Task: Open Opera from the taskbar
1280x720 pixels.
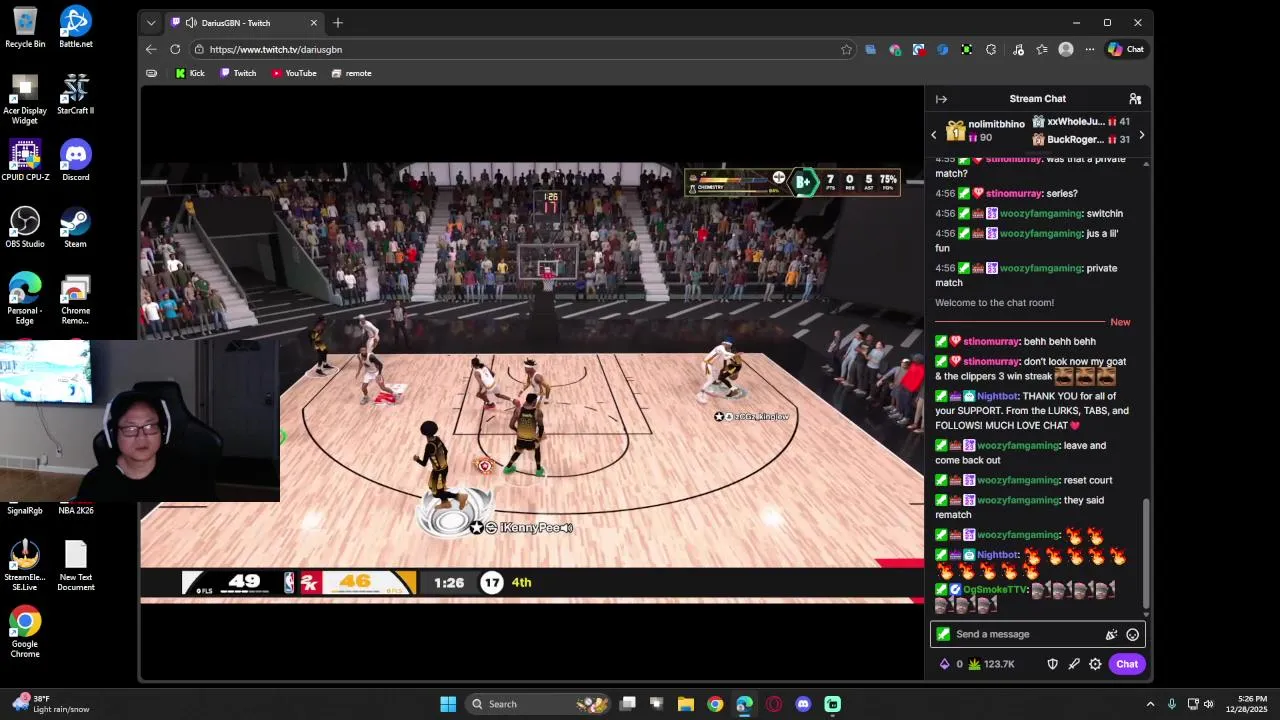Action: (774, 704)
